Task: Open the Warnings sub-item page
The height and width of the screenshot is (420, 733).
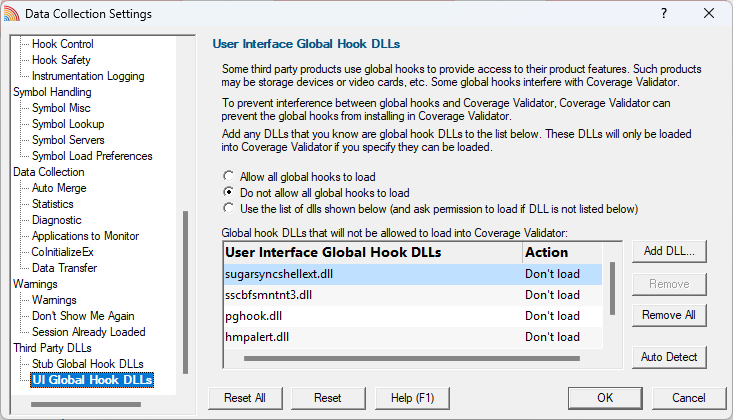Action: click(x=54, y=300)
